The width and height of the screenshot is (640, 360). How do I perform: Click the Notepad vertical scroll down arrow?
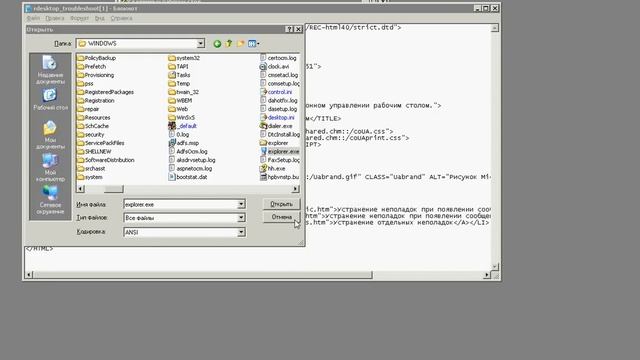tap(494, 267)
